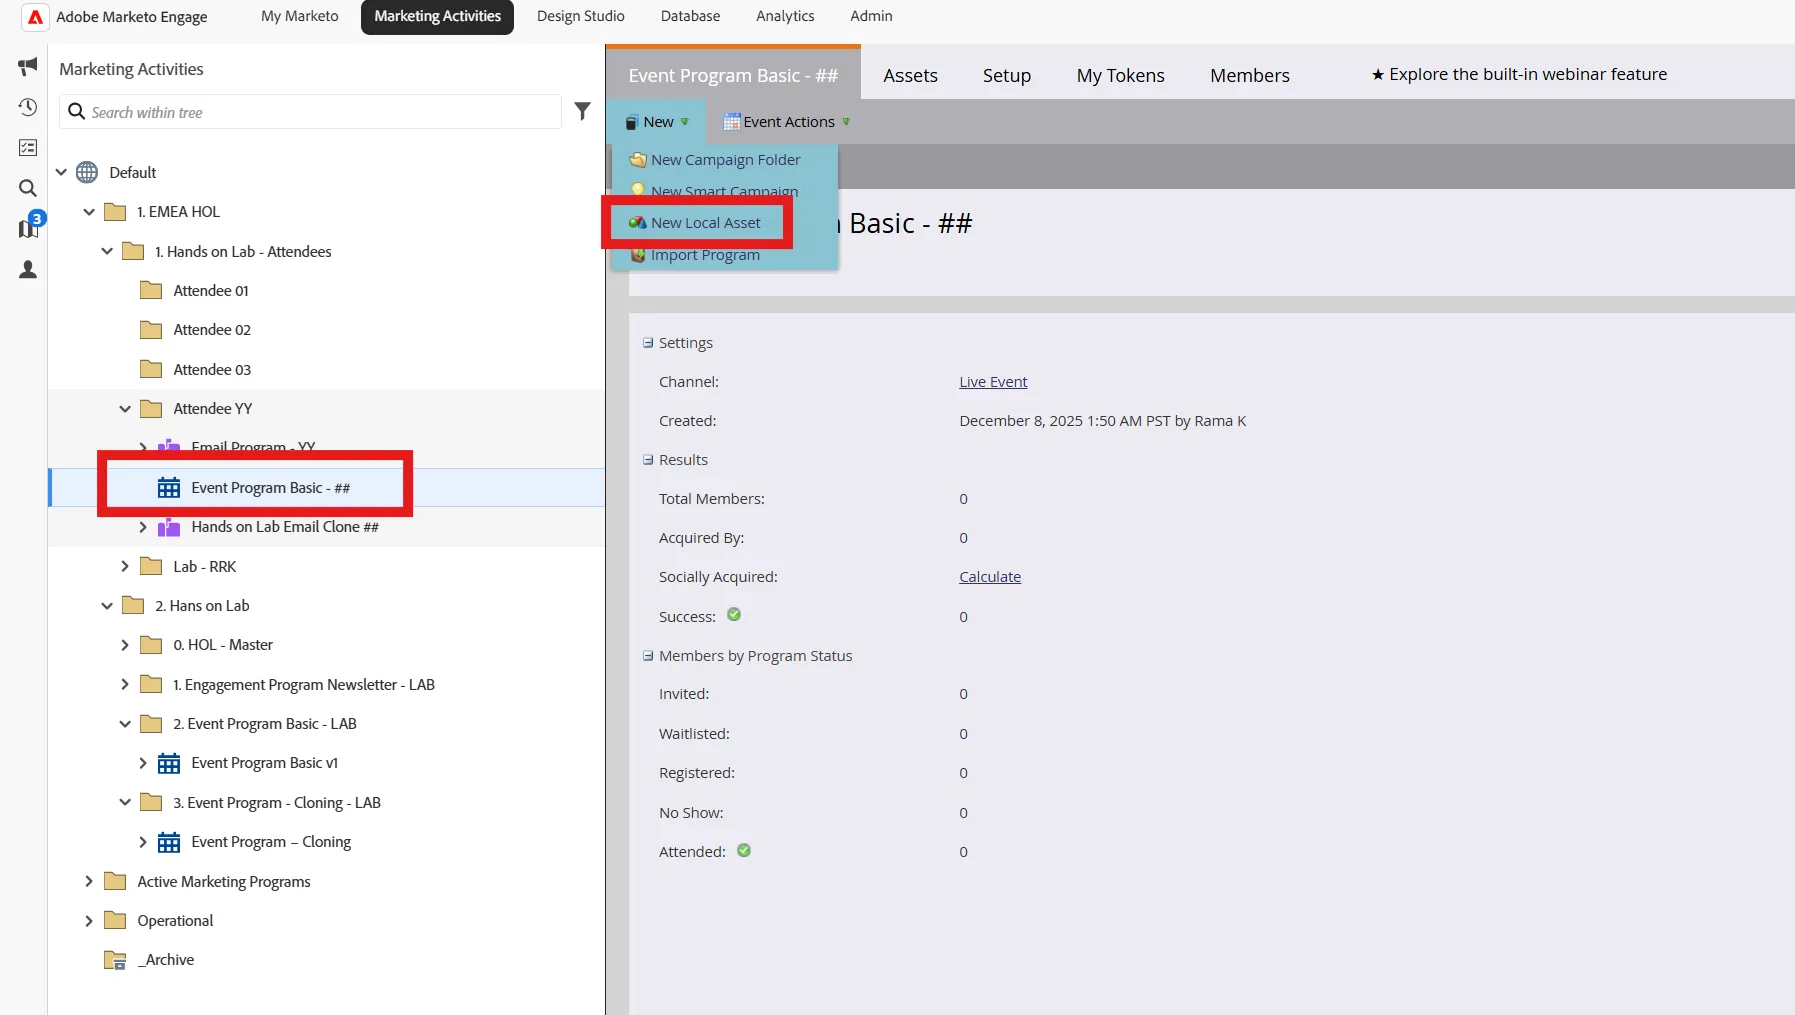Select Import Program menu entry

(696, 255)
